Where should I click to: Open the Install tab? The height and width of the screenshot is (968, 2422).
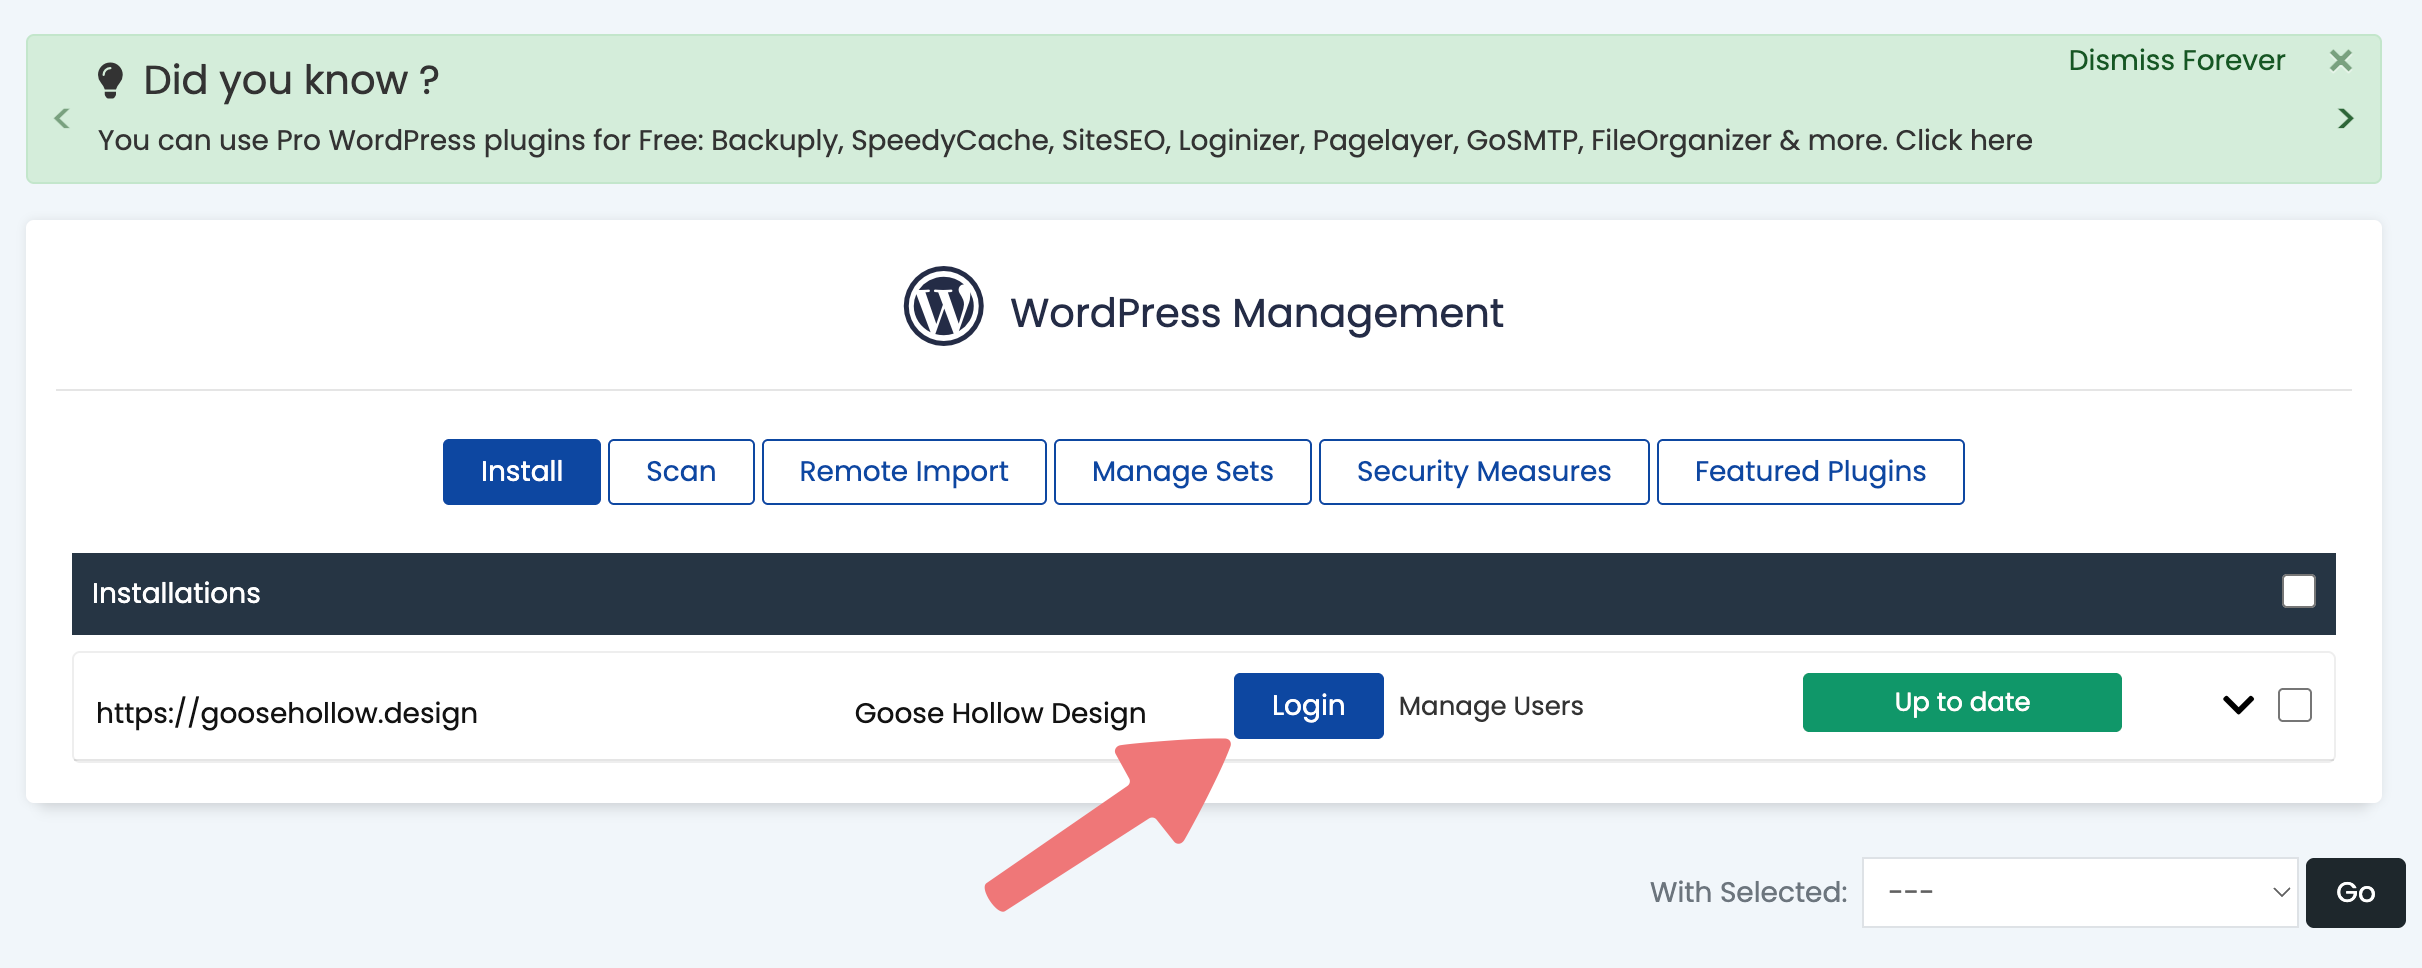pyautogui.click(x=522, y=472)
